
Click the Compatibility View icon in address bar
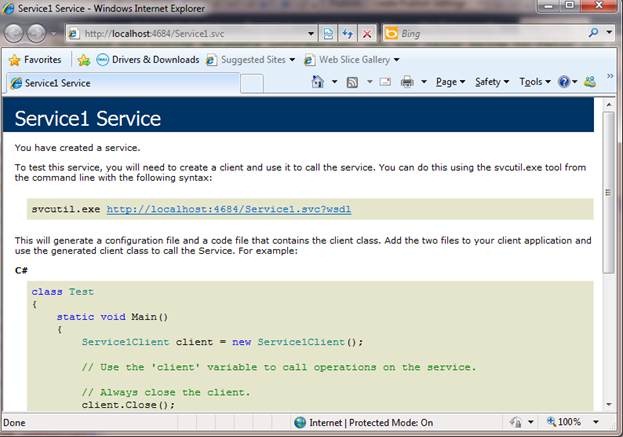pyautogui.click(x=327, y=33)
